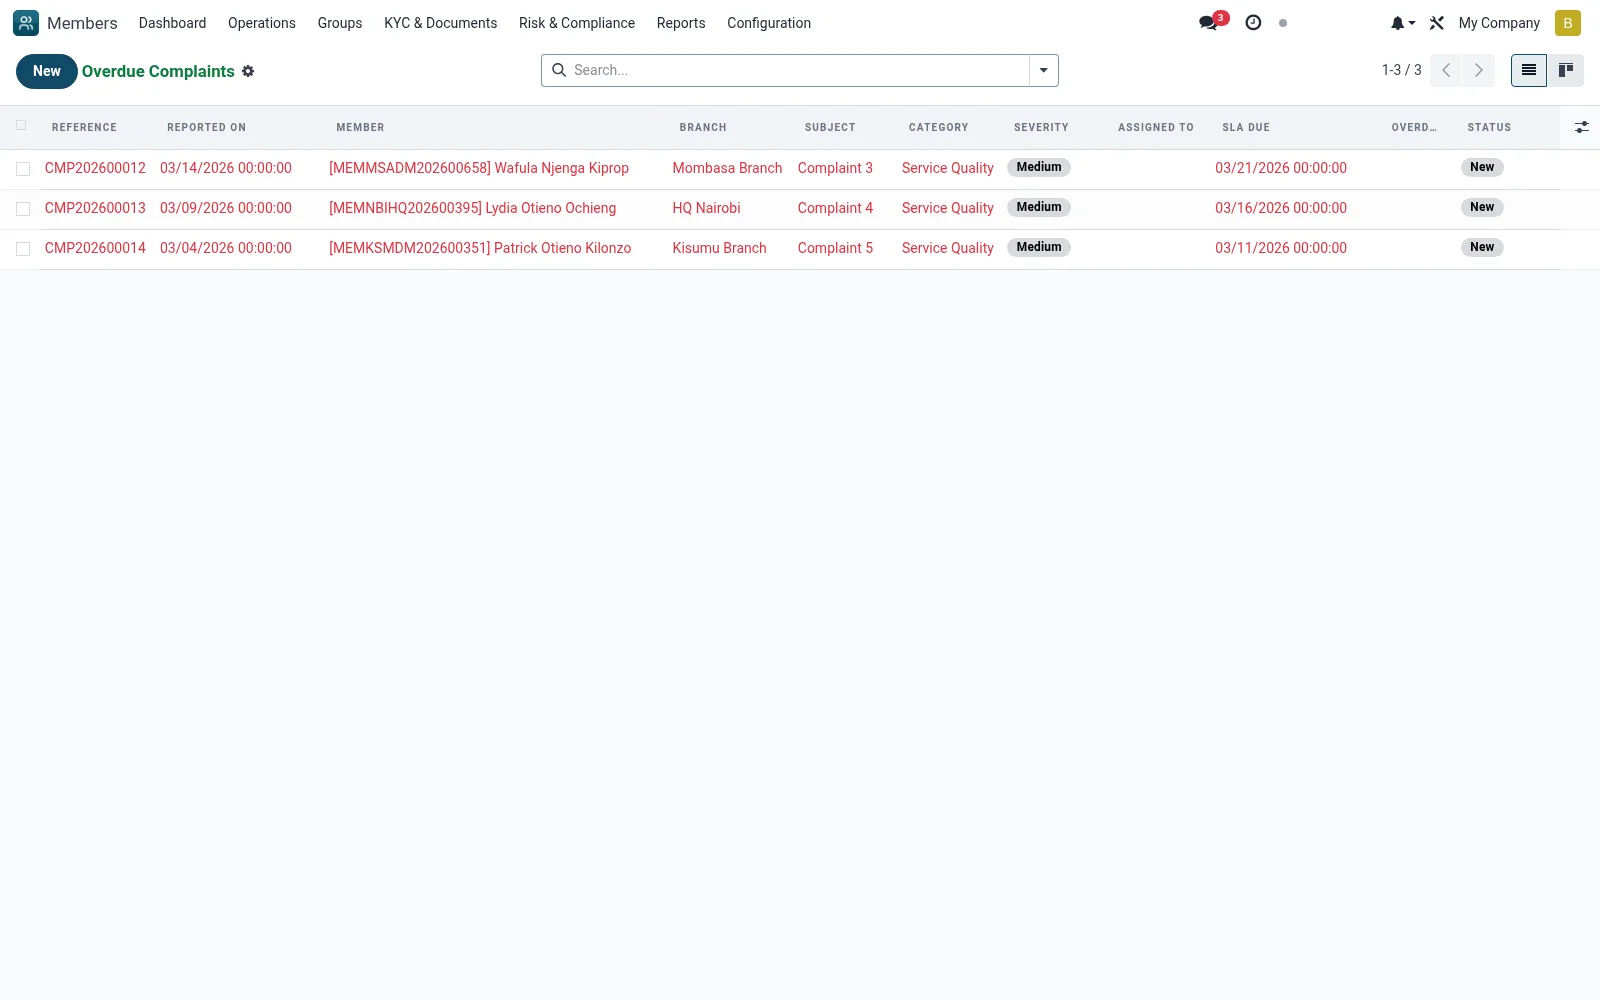Open the activities clock icon
This screenshot has height=1000, width=1600.
pos(1253,23)
